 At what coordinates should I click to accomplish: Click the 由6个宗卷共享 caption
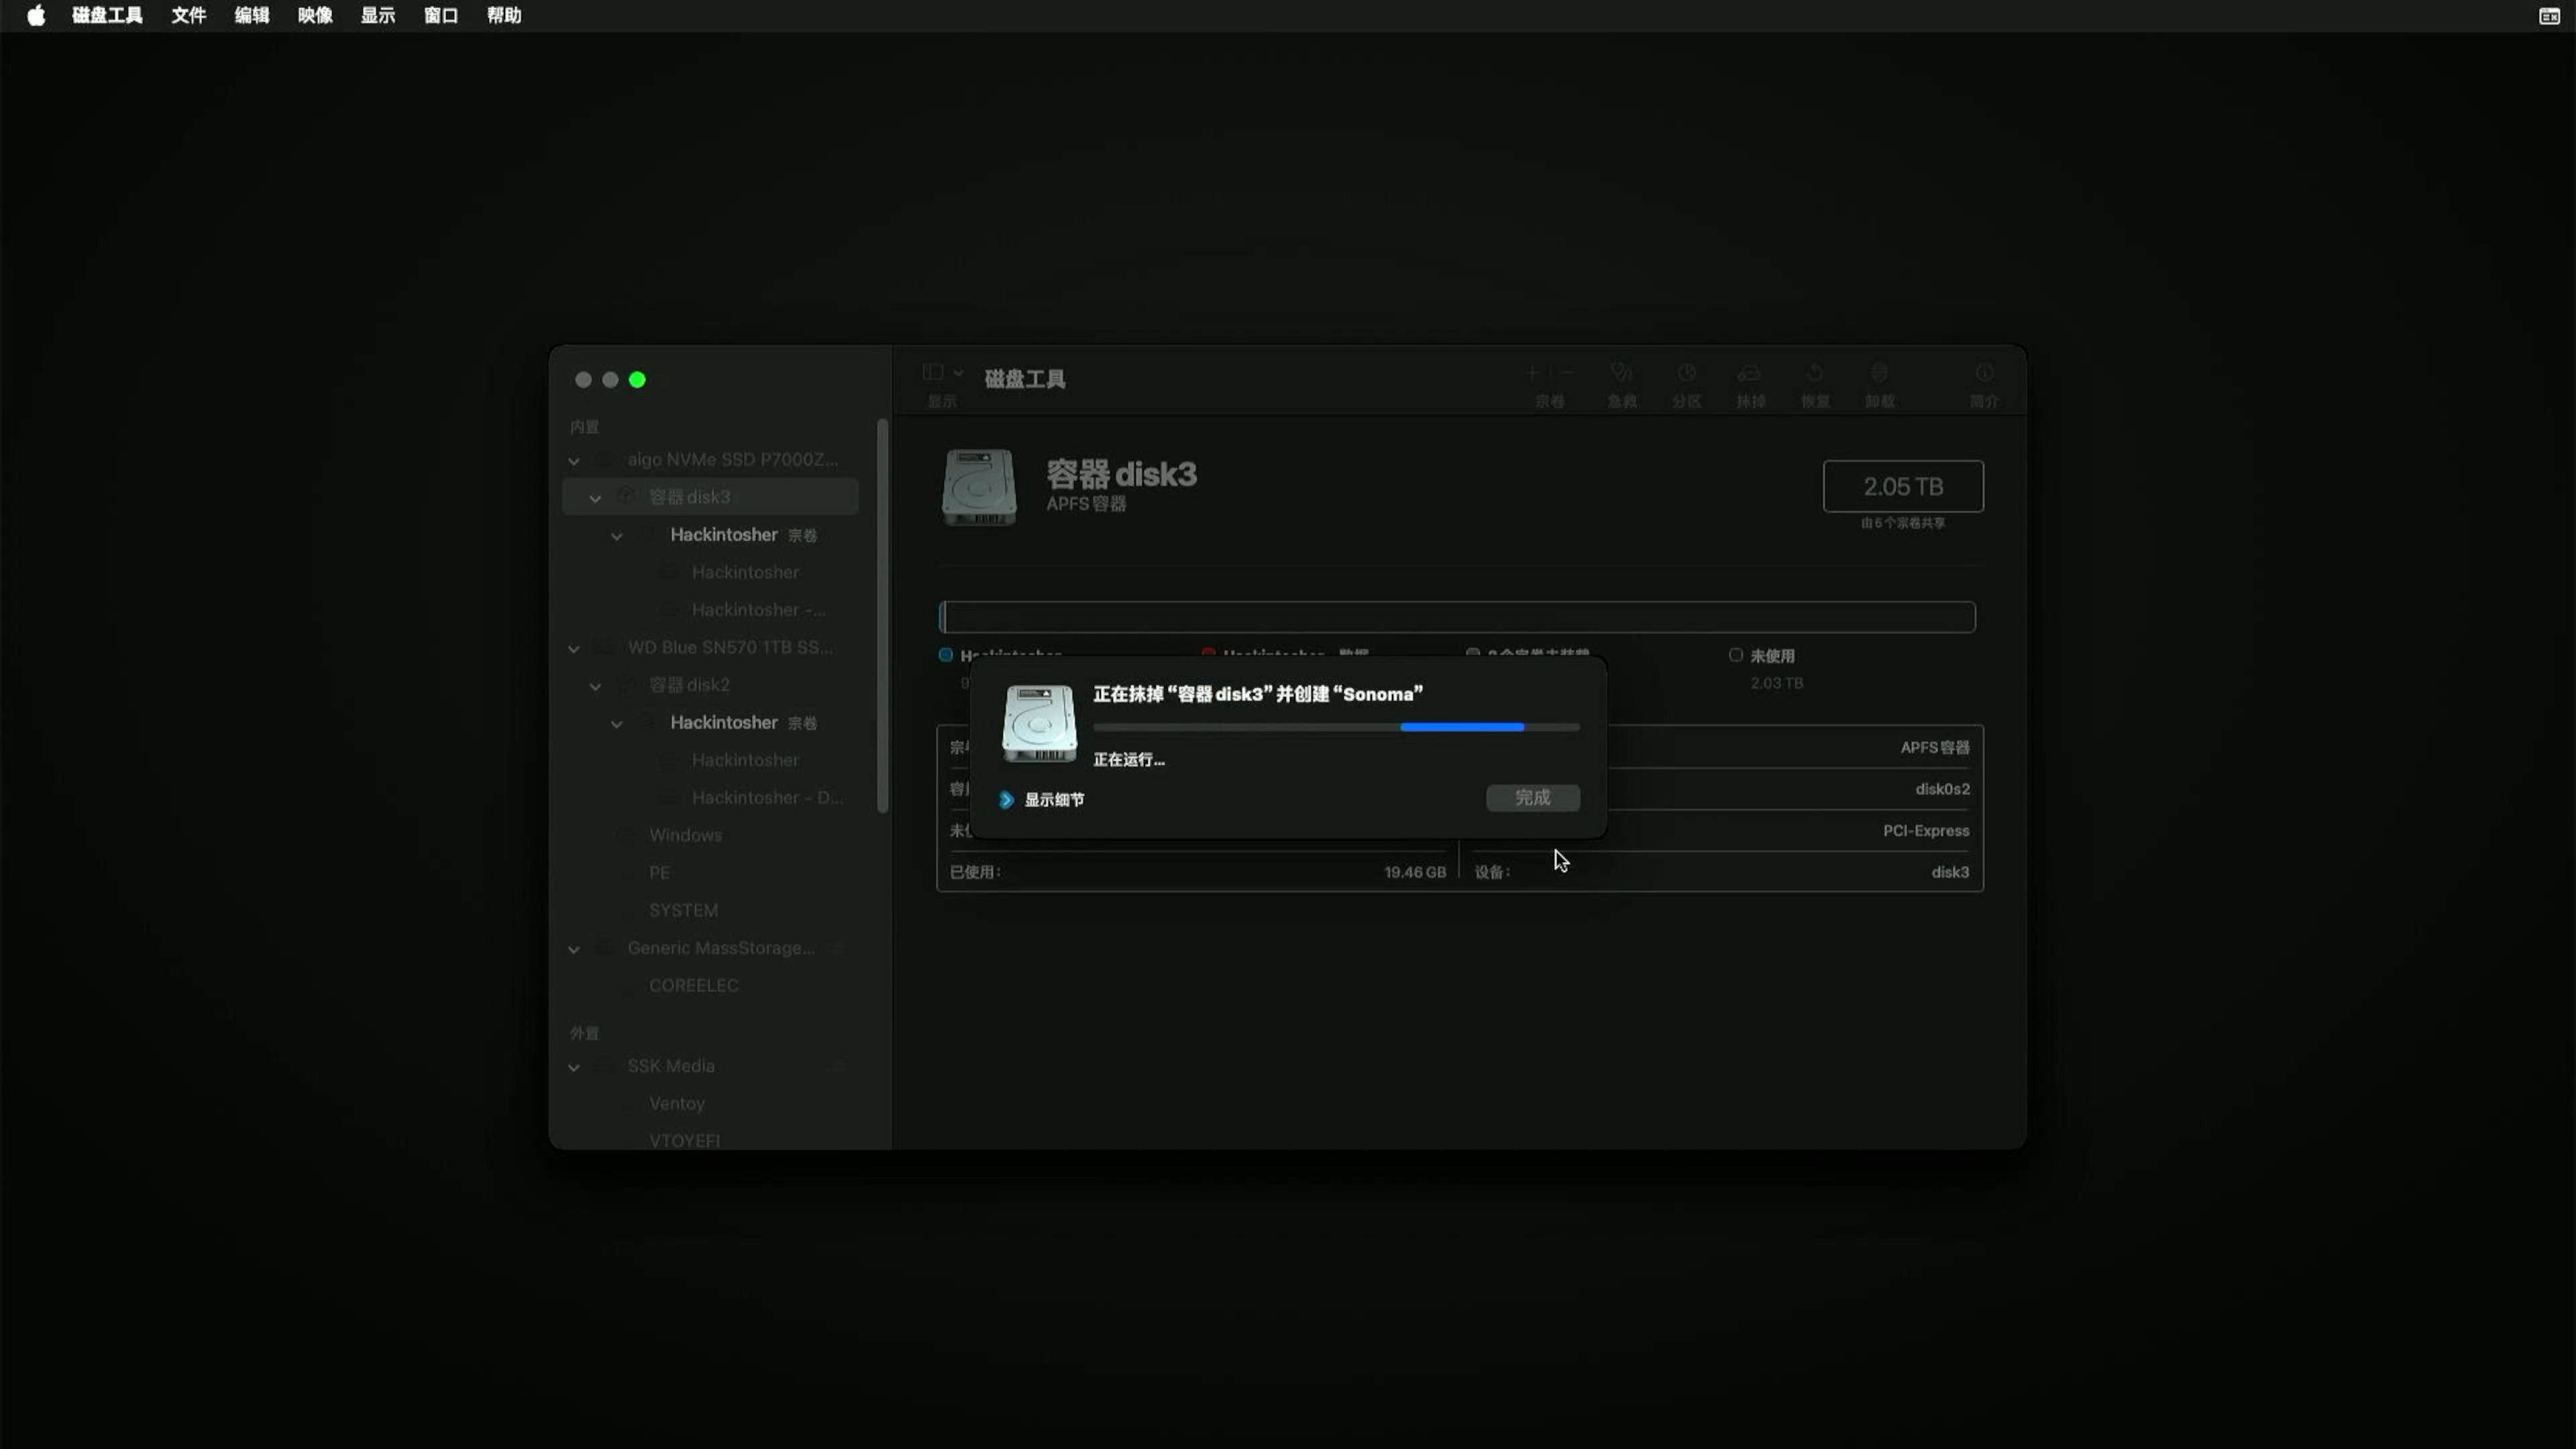(x=1903, y=523)
